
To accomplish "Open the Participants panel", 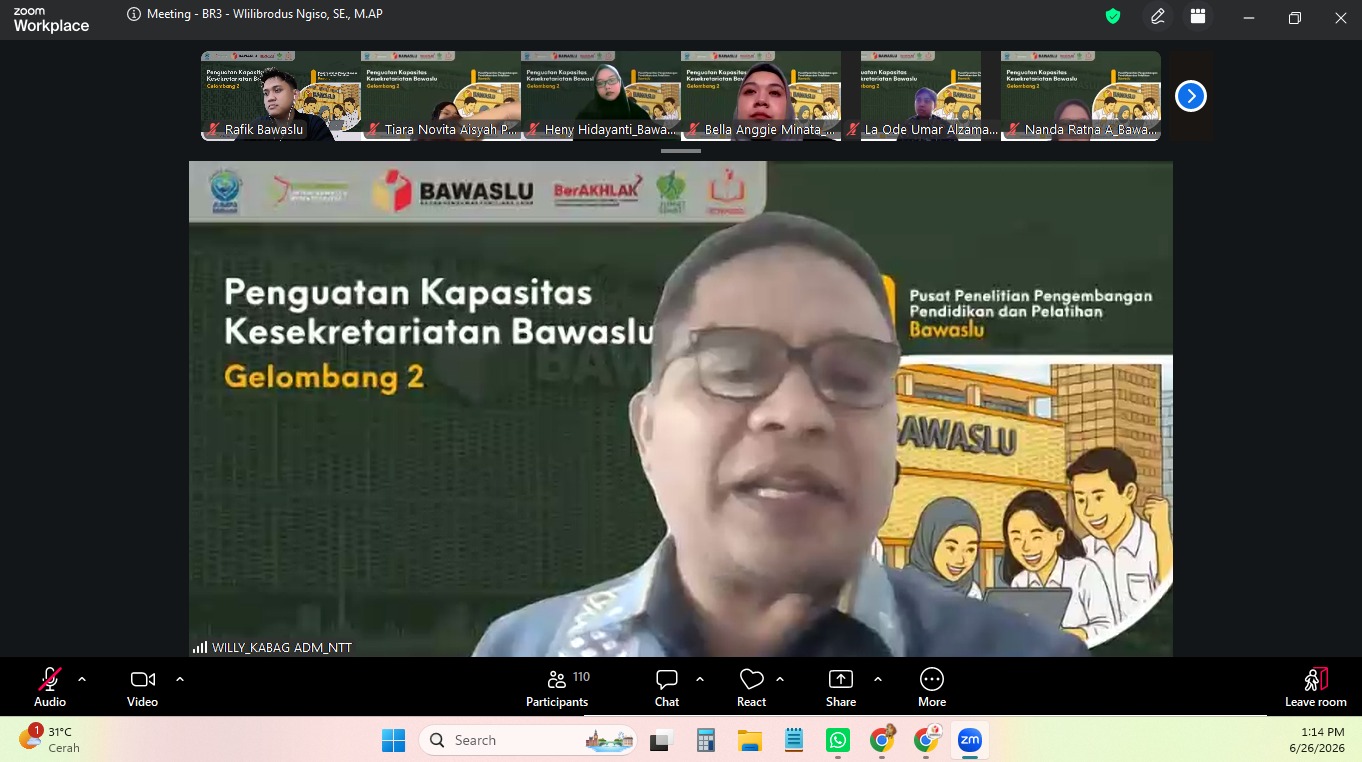I will (x=557, y=687).
